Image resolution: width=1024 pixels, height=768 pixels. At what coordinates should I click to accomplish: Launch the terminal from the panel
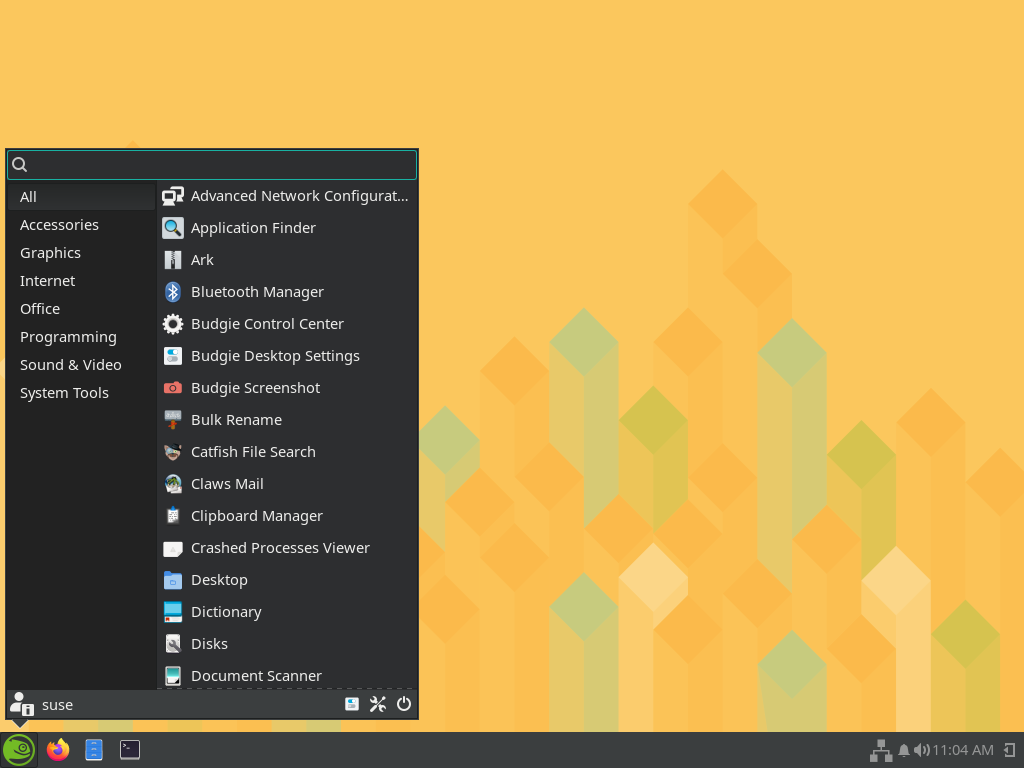(x=130, y=749)
